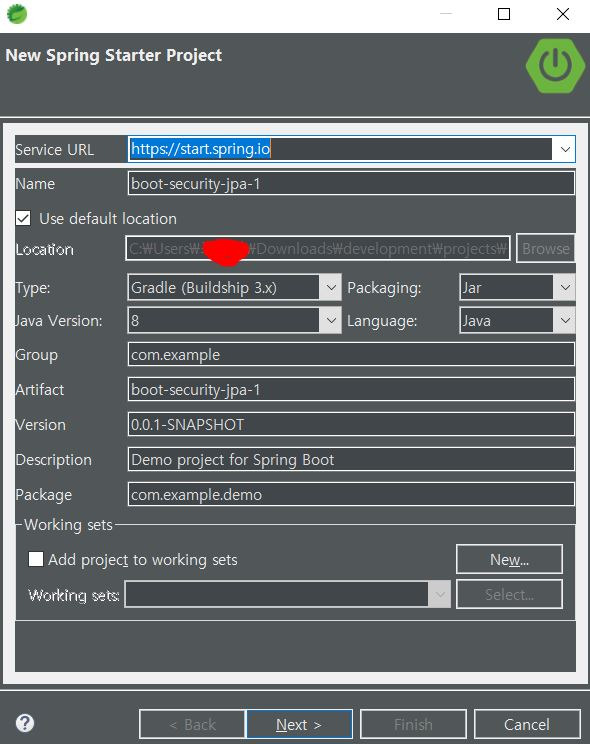Click the New... working set button
This screenshot has height=744, width=590.
click(509, 559)
